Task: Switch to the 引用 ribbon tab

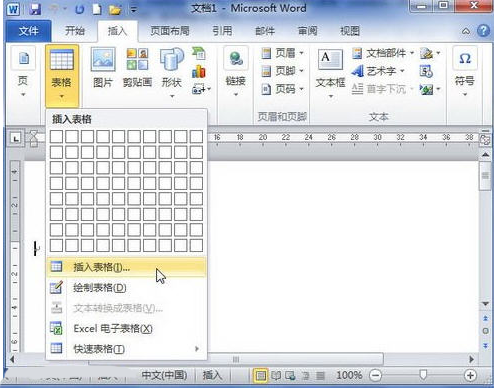Action: (x=222, y=31)
